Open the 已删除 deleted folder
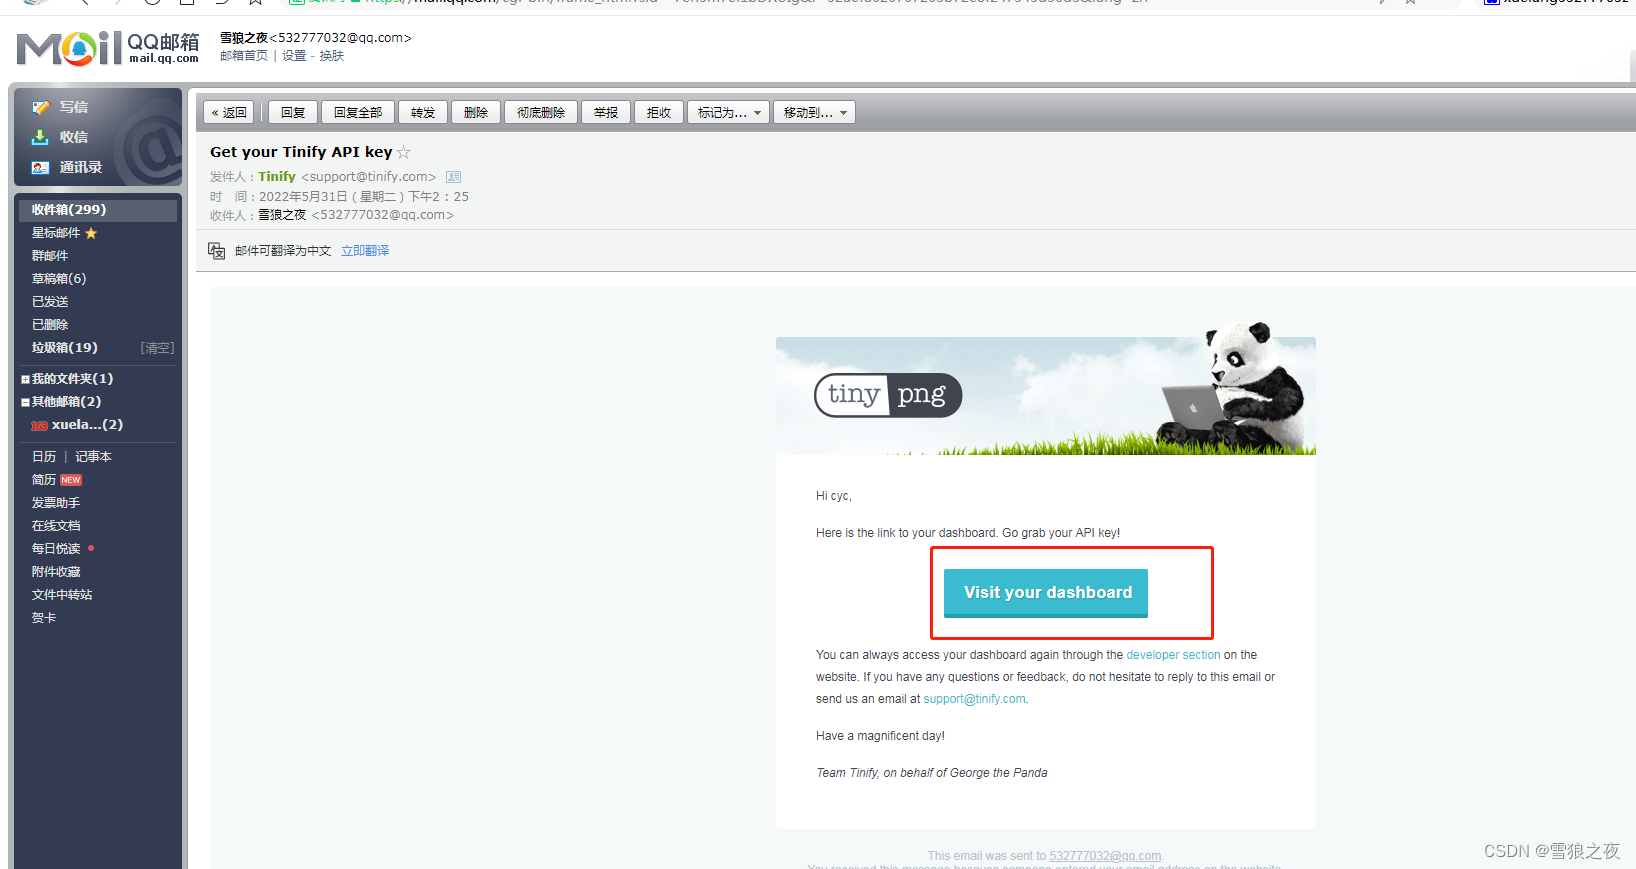The width and height of the screenshot is (1636, 869). tap(50, 325)
